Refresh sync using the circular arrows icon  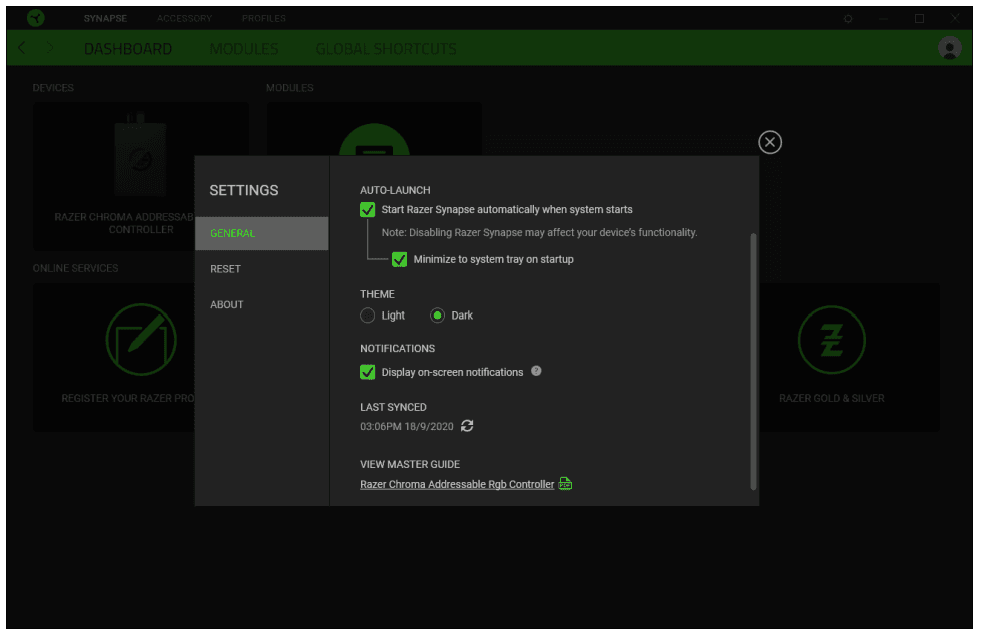coord(467,425)
